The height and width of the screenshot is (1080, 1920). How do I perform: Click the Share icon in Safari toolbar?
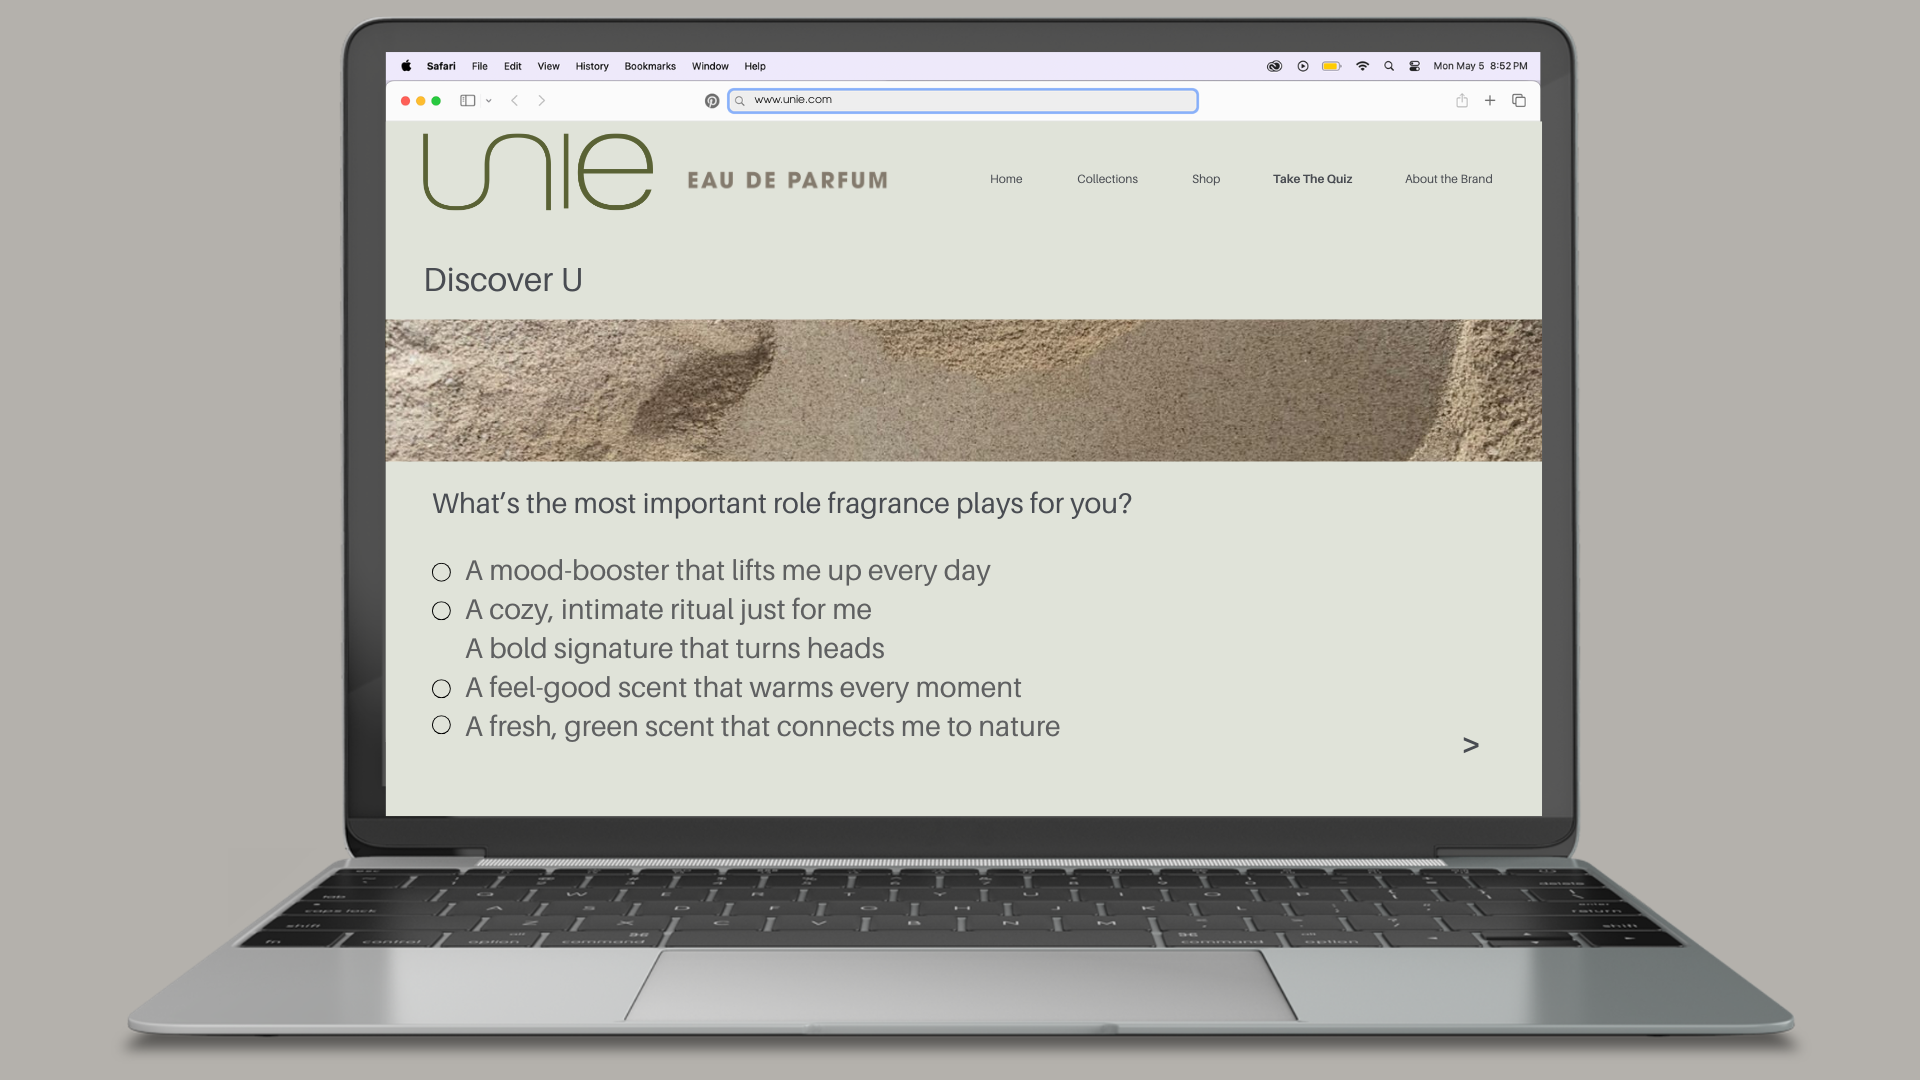click(1462, 100)
